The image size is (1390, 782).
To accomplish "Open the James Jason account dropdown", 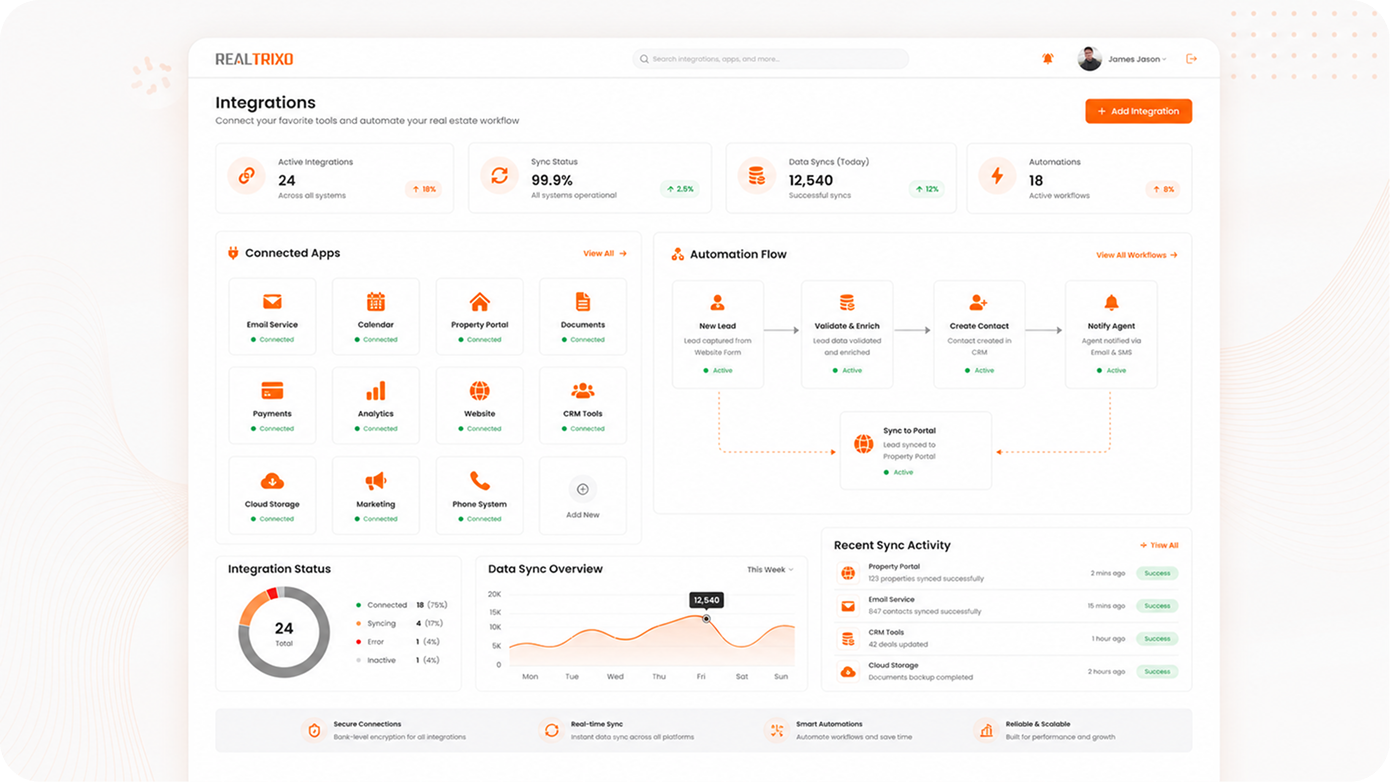I will click(x=1137, y=59).
